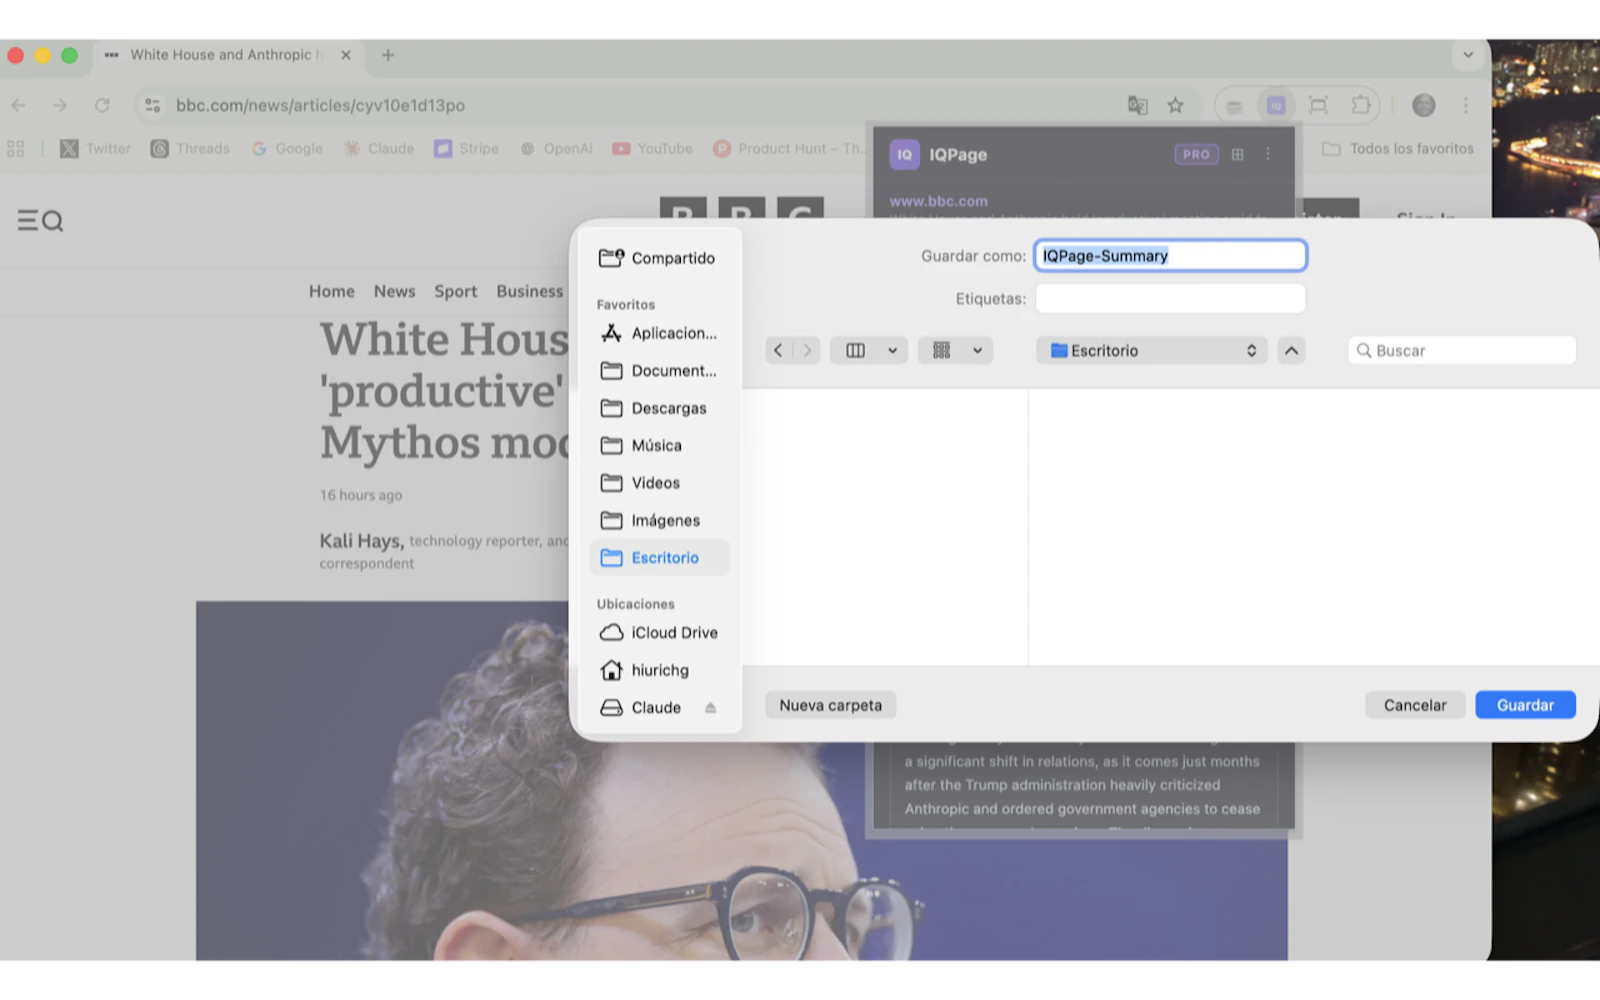This screenshot has height=1000, width=1600.
Task: Open Threads bookmark
Action: click(x=190, y=148)
